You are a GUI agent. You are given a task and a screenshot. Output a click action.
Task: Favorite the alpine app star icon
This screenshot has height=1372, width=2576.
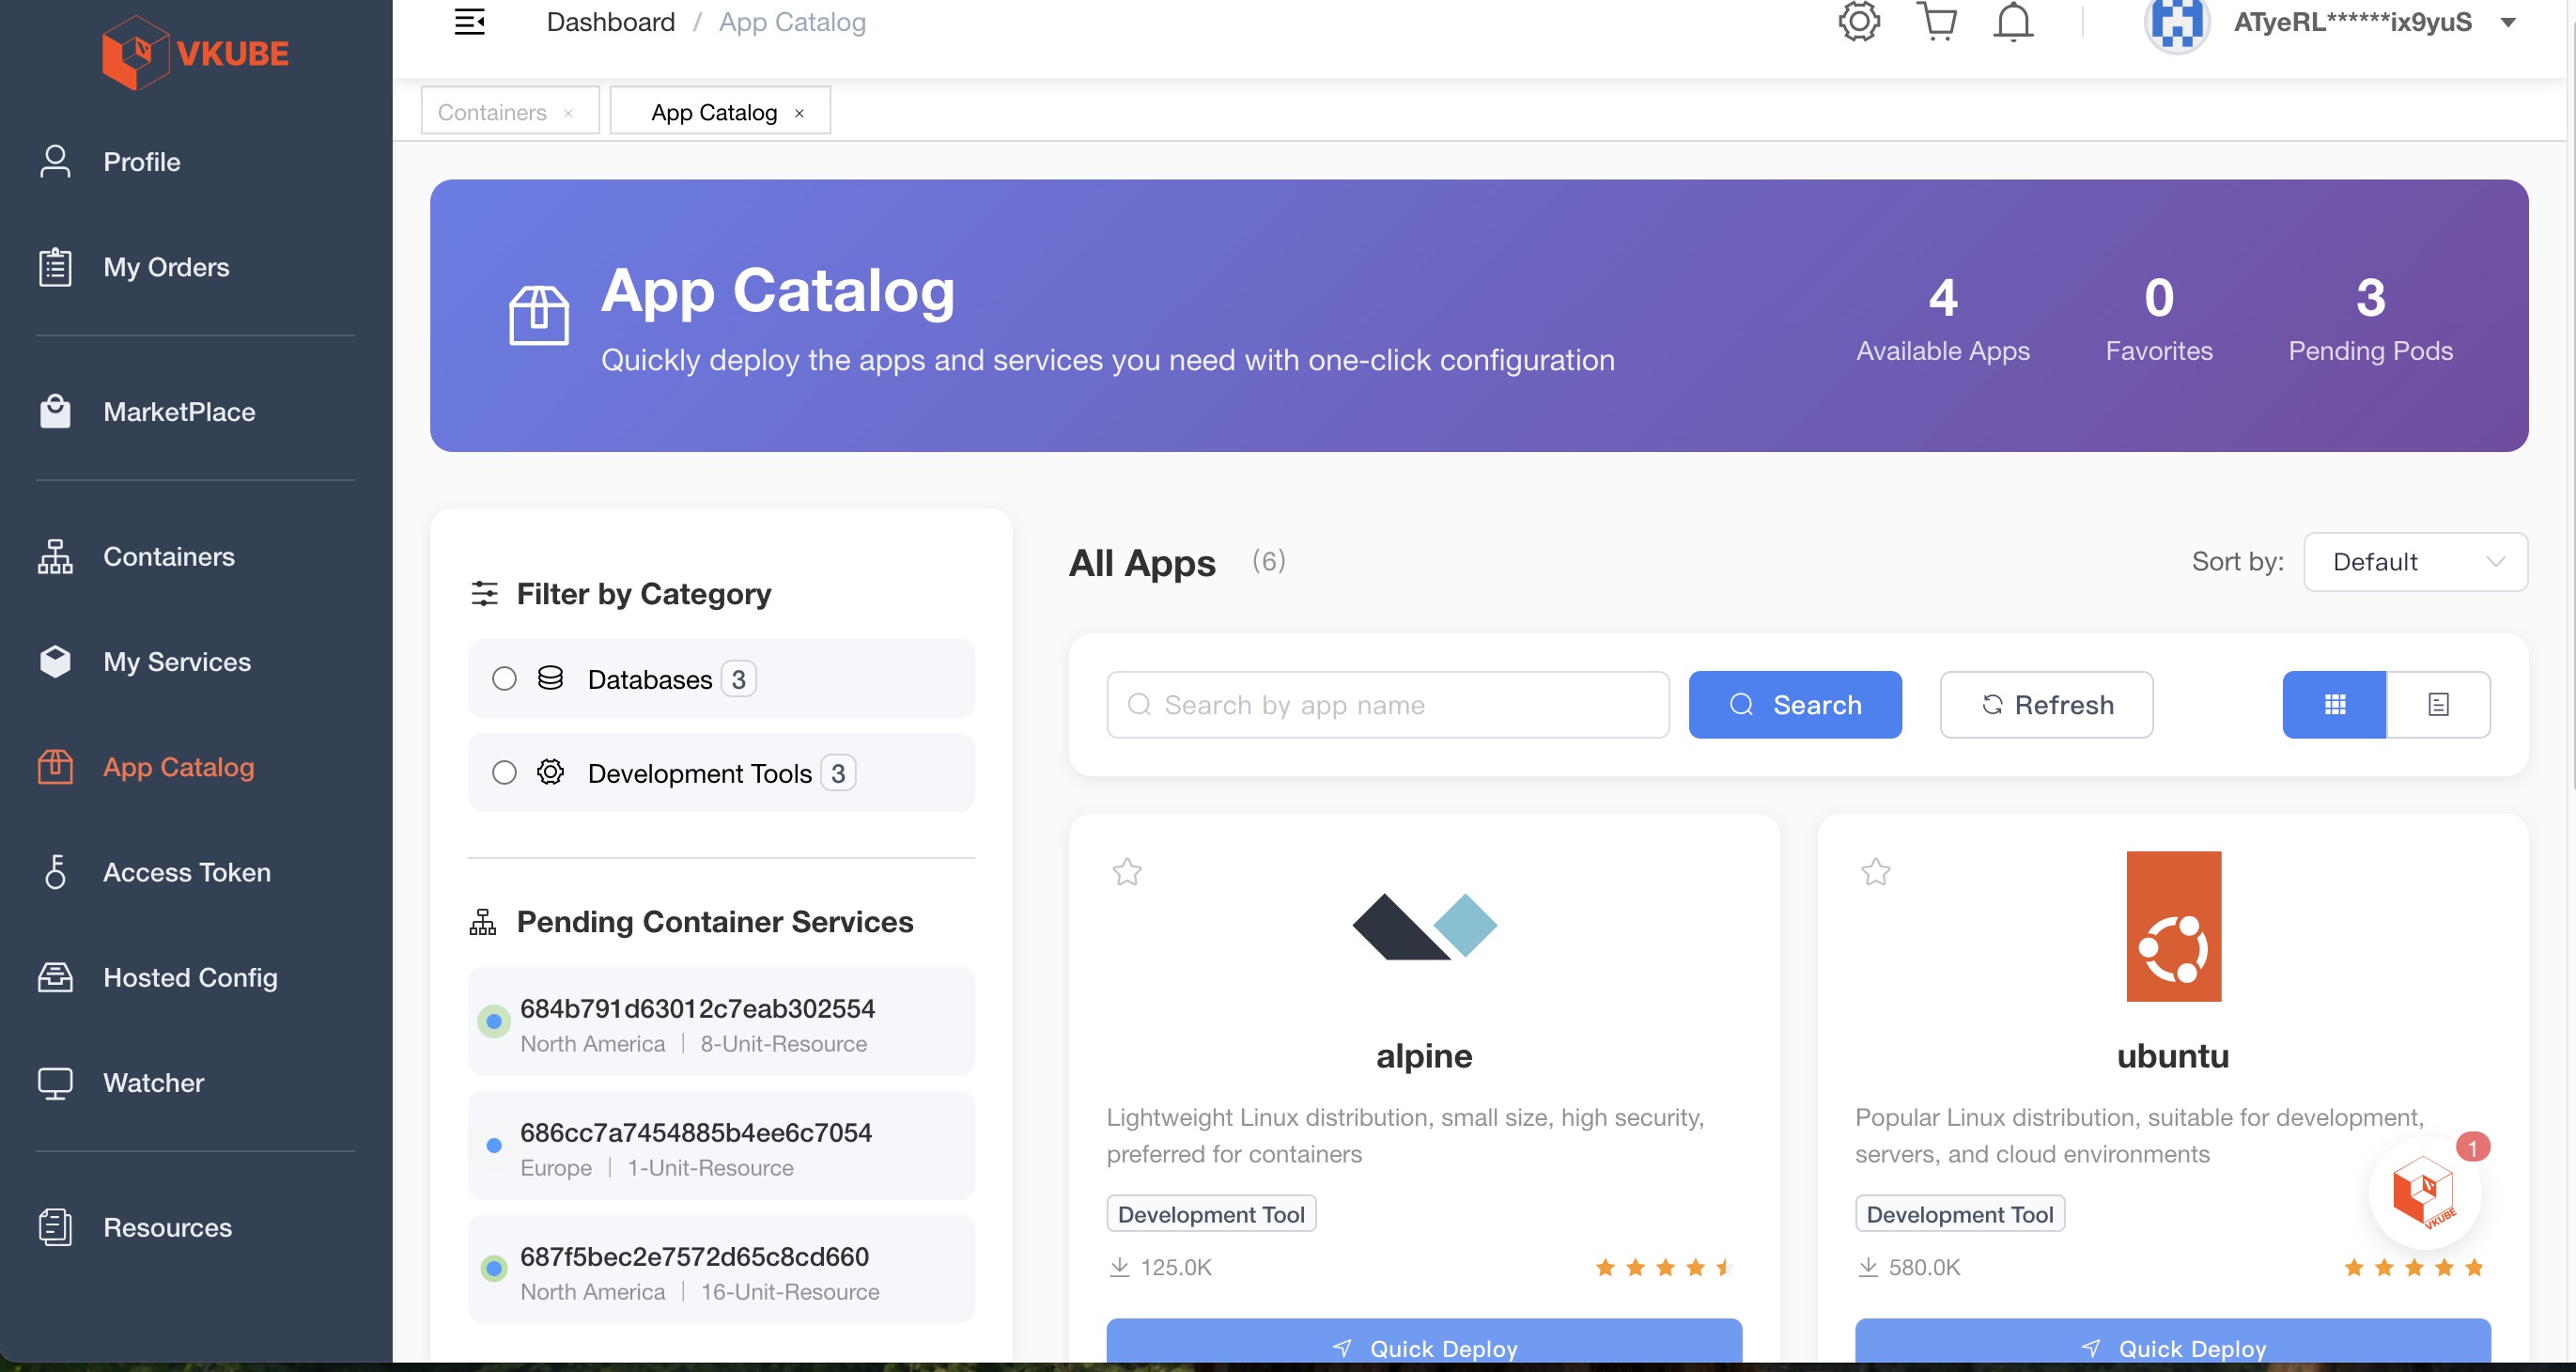(x=1127, y=872)
